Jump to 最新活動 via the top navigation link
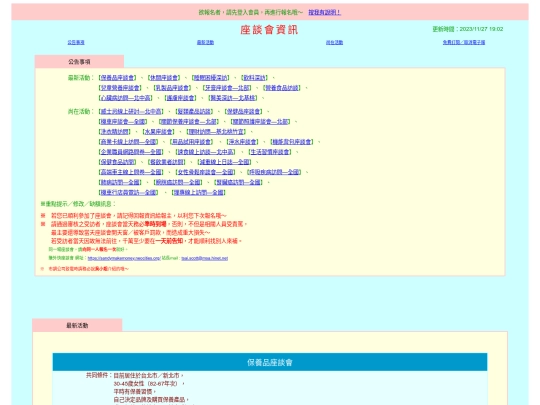The height and width of the screenshot is (405, 540). point(205,42)
